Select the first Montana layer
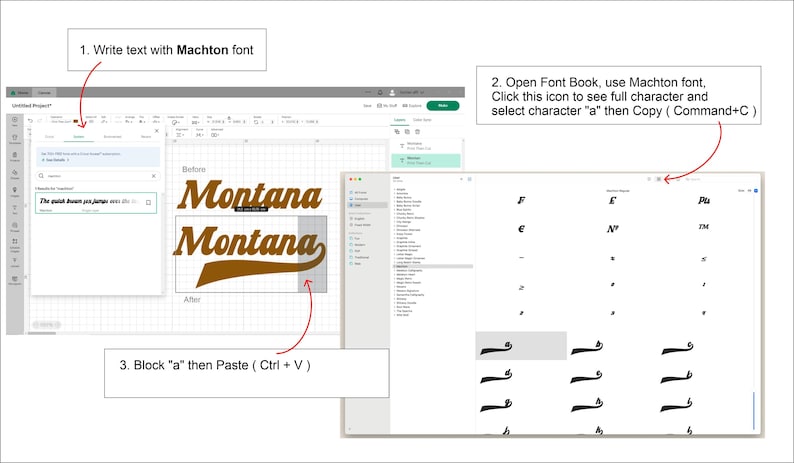Viewport: 794px width, 463px height. 426,146
